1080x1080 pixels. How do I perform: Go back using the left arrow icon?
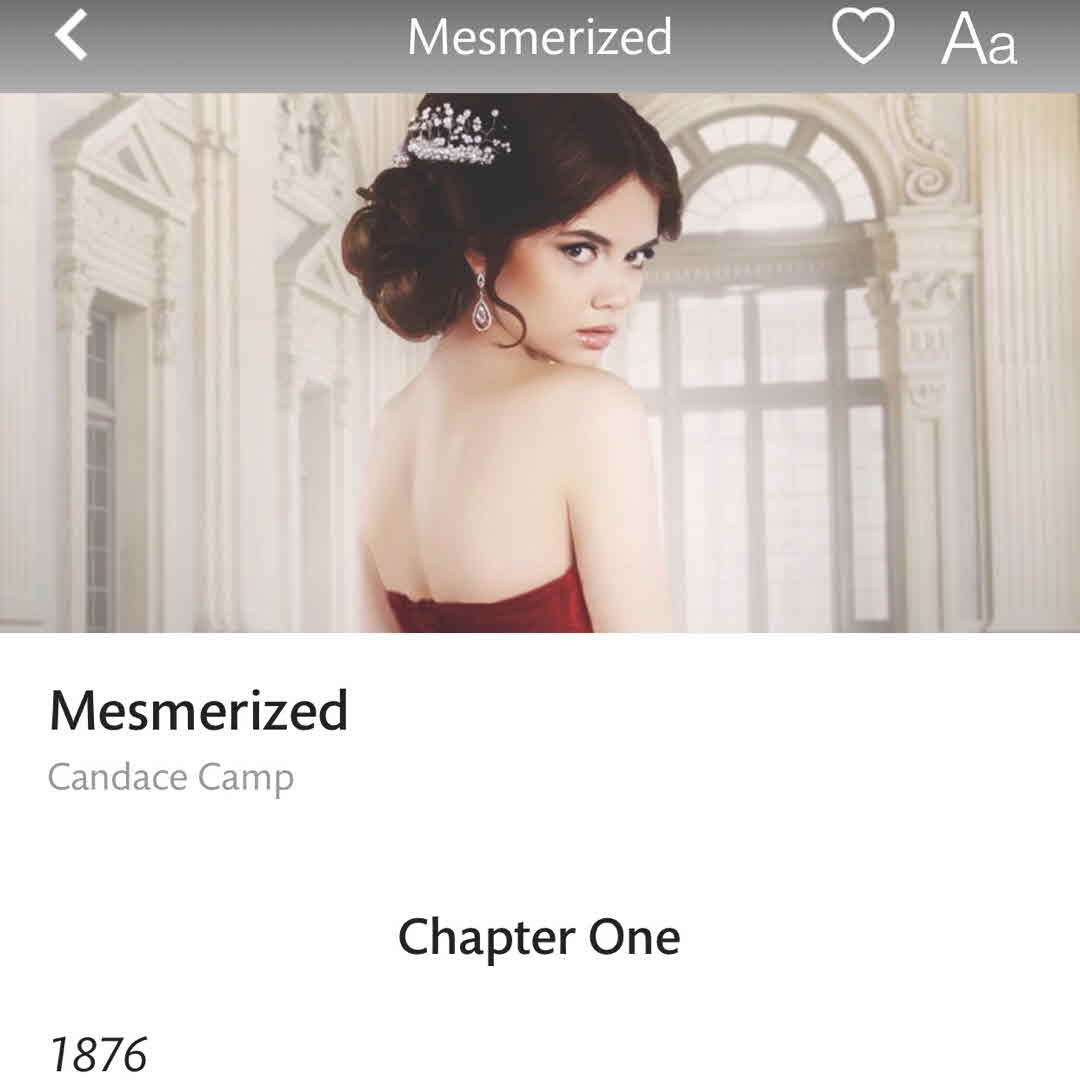pos(71,35)
